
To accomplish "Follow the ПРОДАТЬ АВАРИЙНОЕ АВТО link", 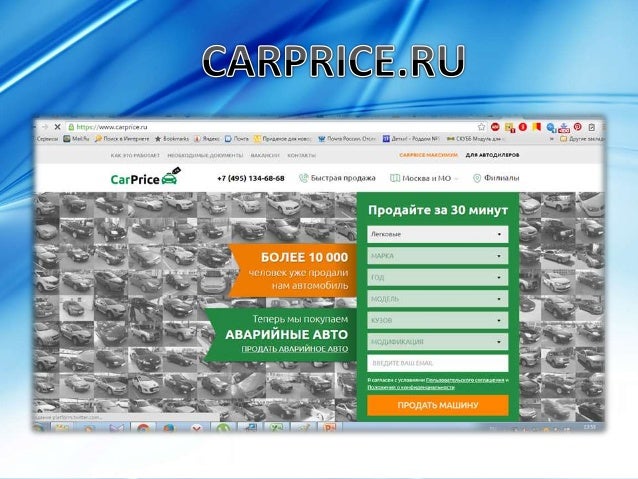I will pos(295,349).
